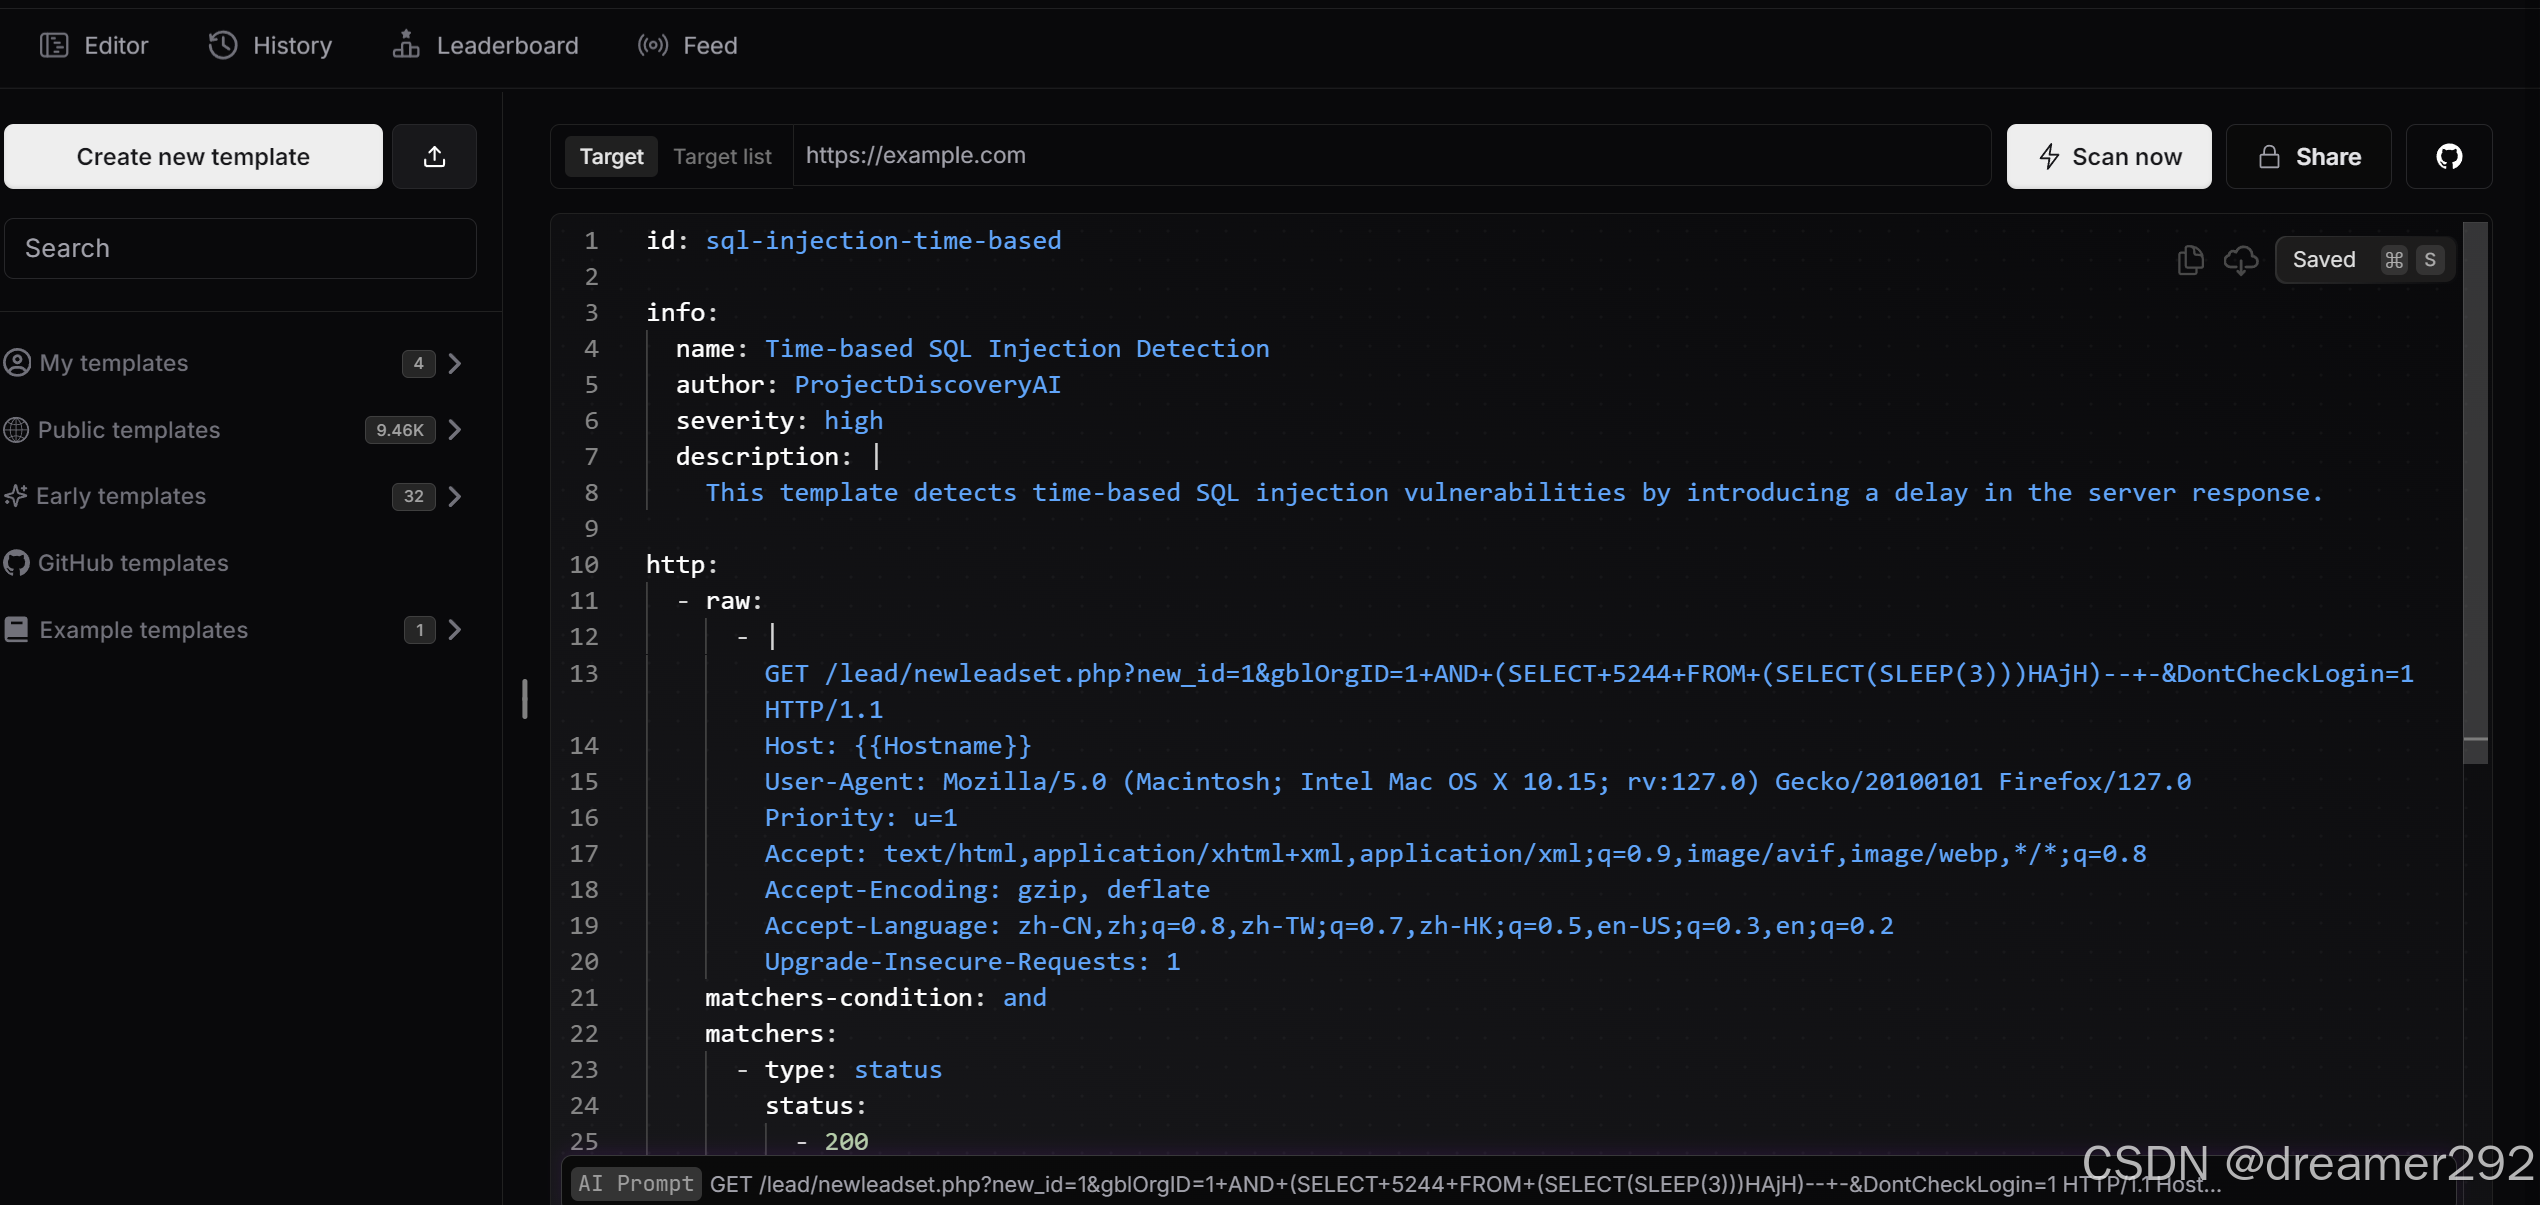Focus the template Search field
Screen dimensions: 2540x1205
pos(240,248)
